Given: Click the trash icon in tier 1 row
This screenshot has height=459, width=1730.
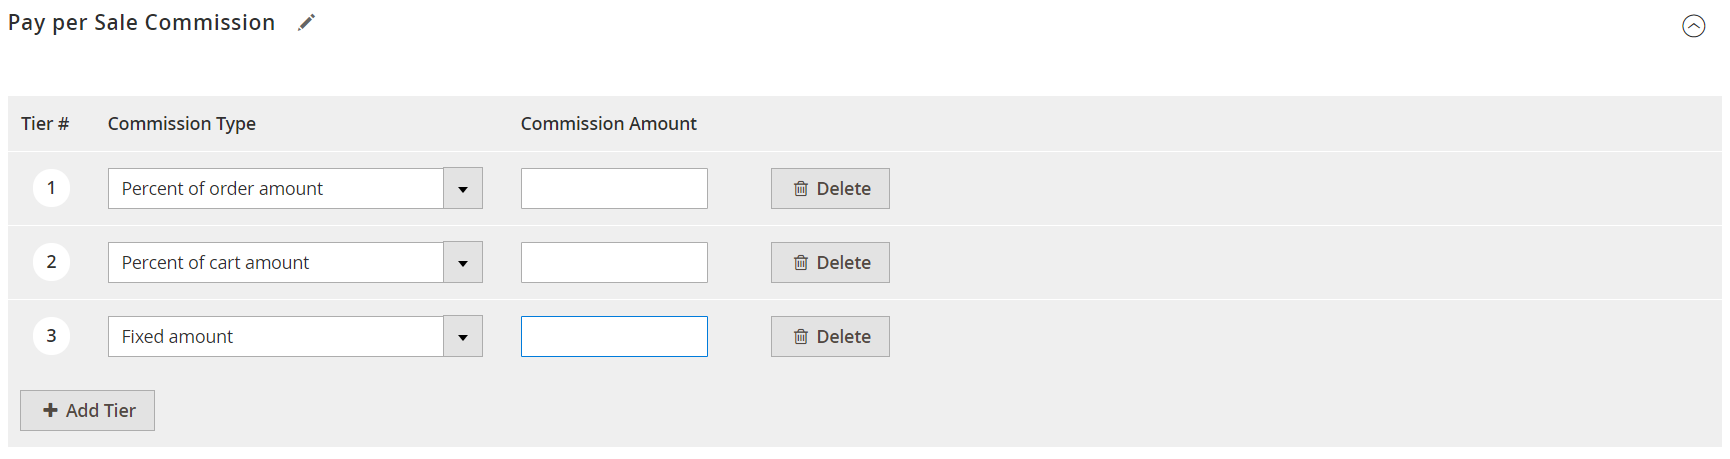Looking at the screenshot, I should click(x=801, y=188).
